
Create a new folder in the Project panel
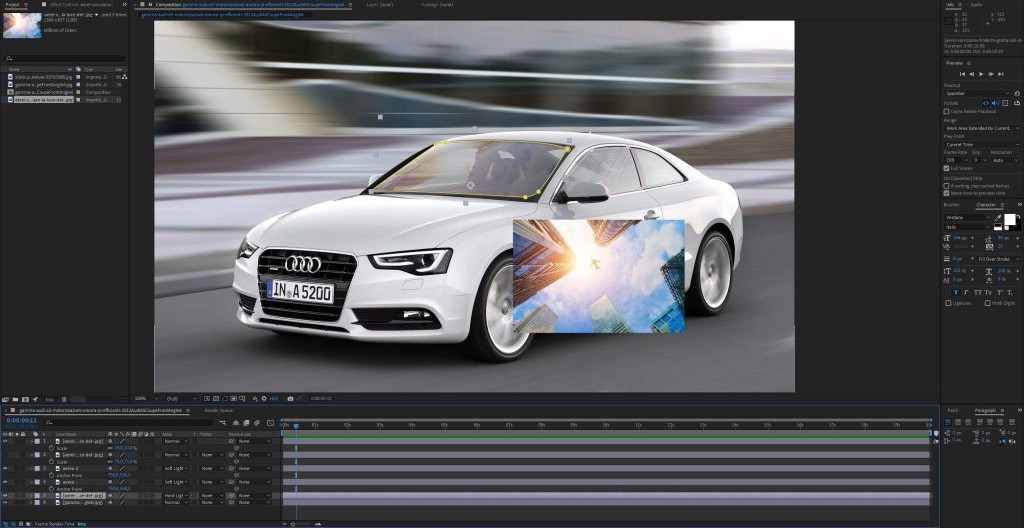click(x=16, y=399)
